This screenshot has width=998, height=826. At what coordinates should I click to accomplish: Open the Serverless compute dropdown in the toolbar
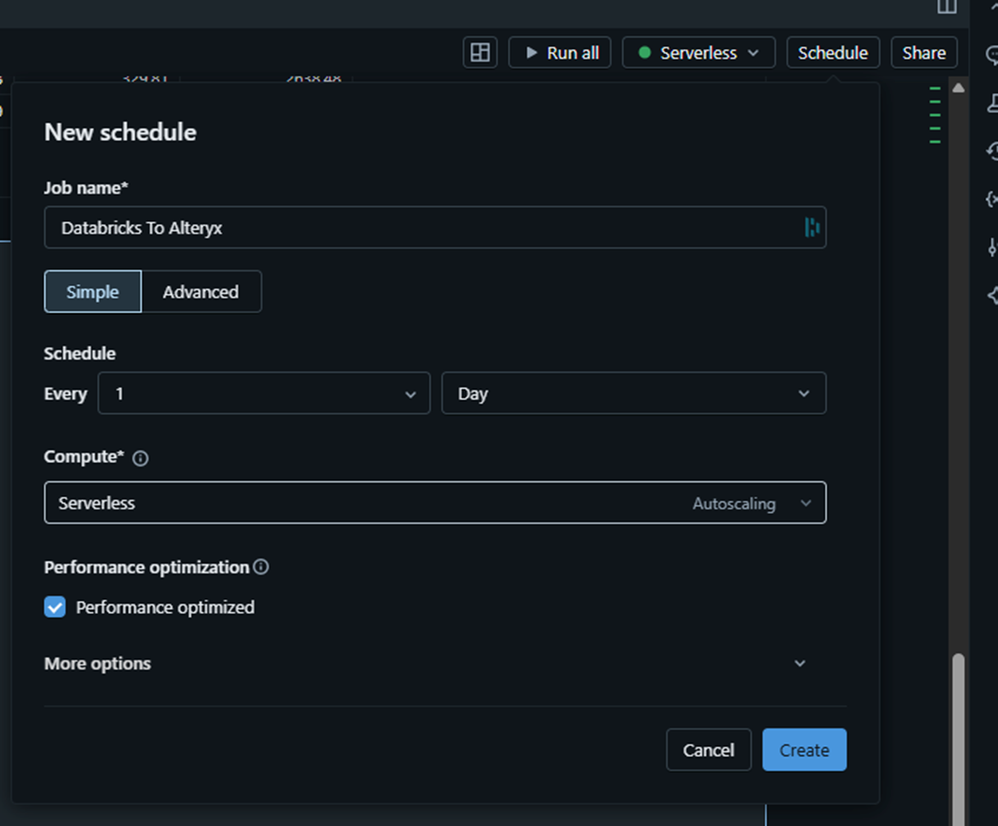pos(698,52)
